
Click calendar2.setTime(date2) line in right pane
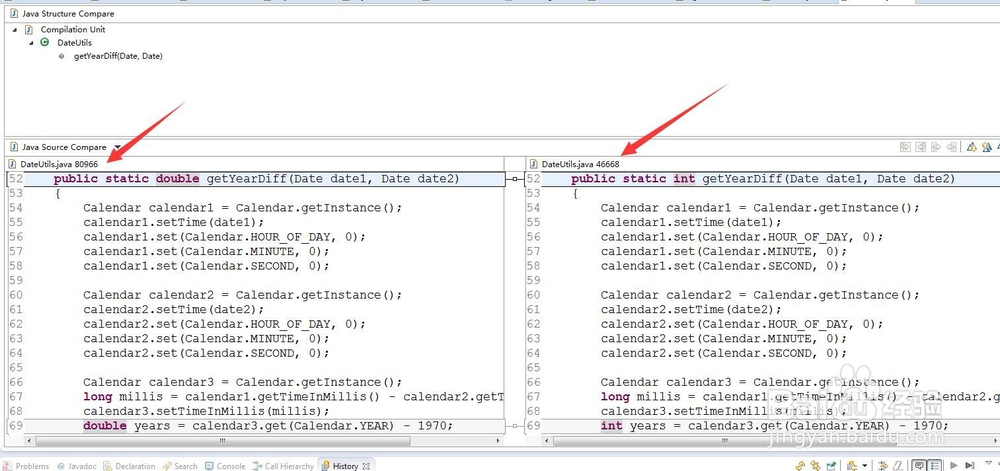691,310
